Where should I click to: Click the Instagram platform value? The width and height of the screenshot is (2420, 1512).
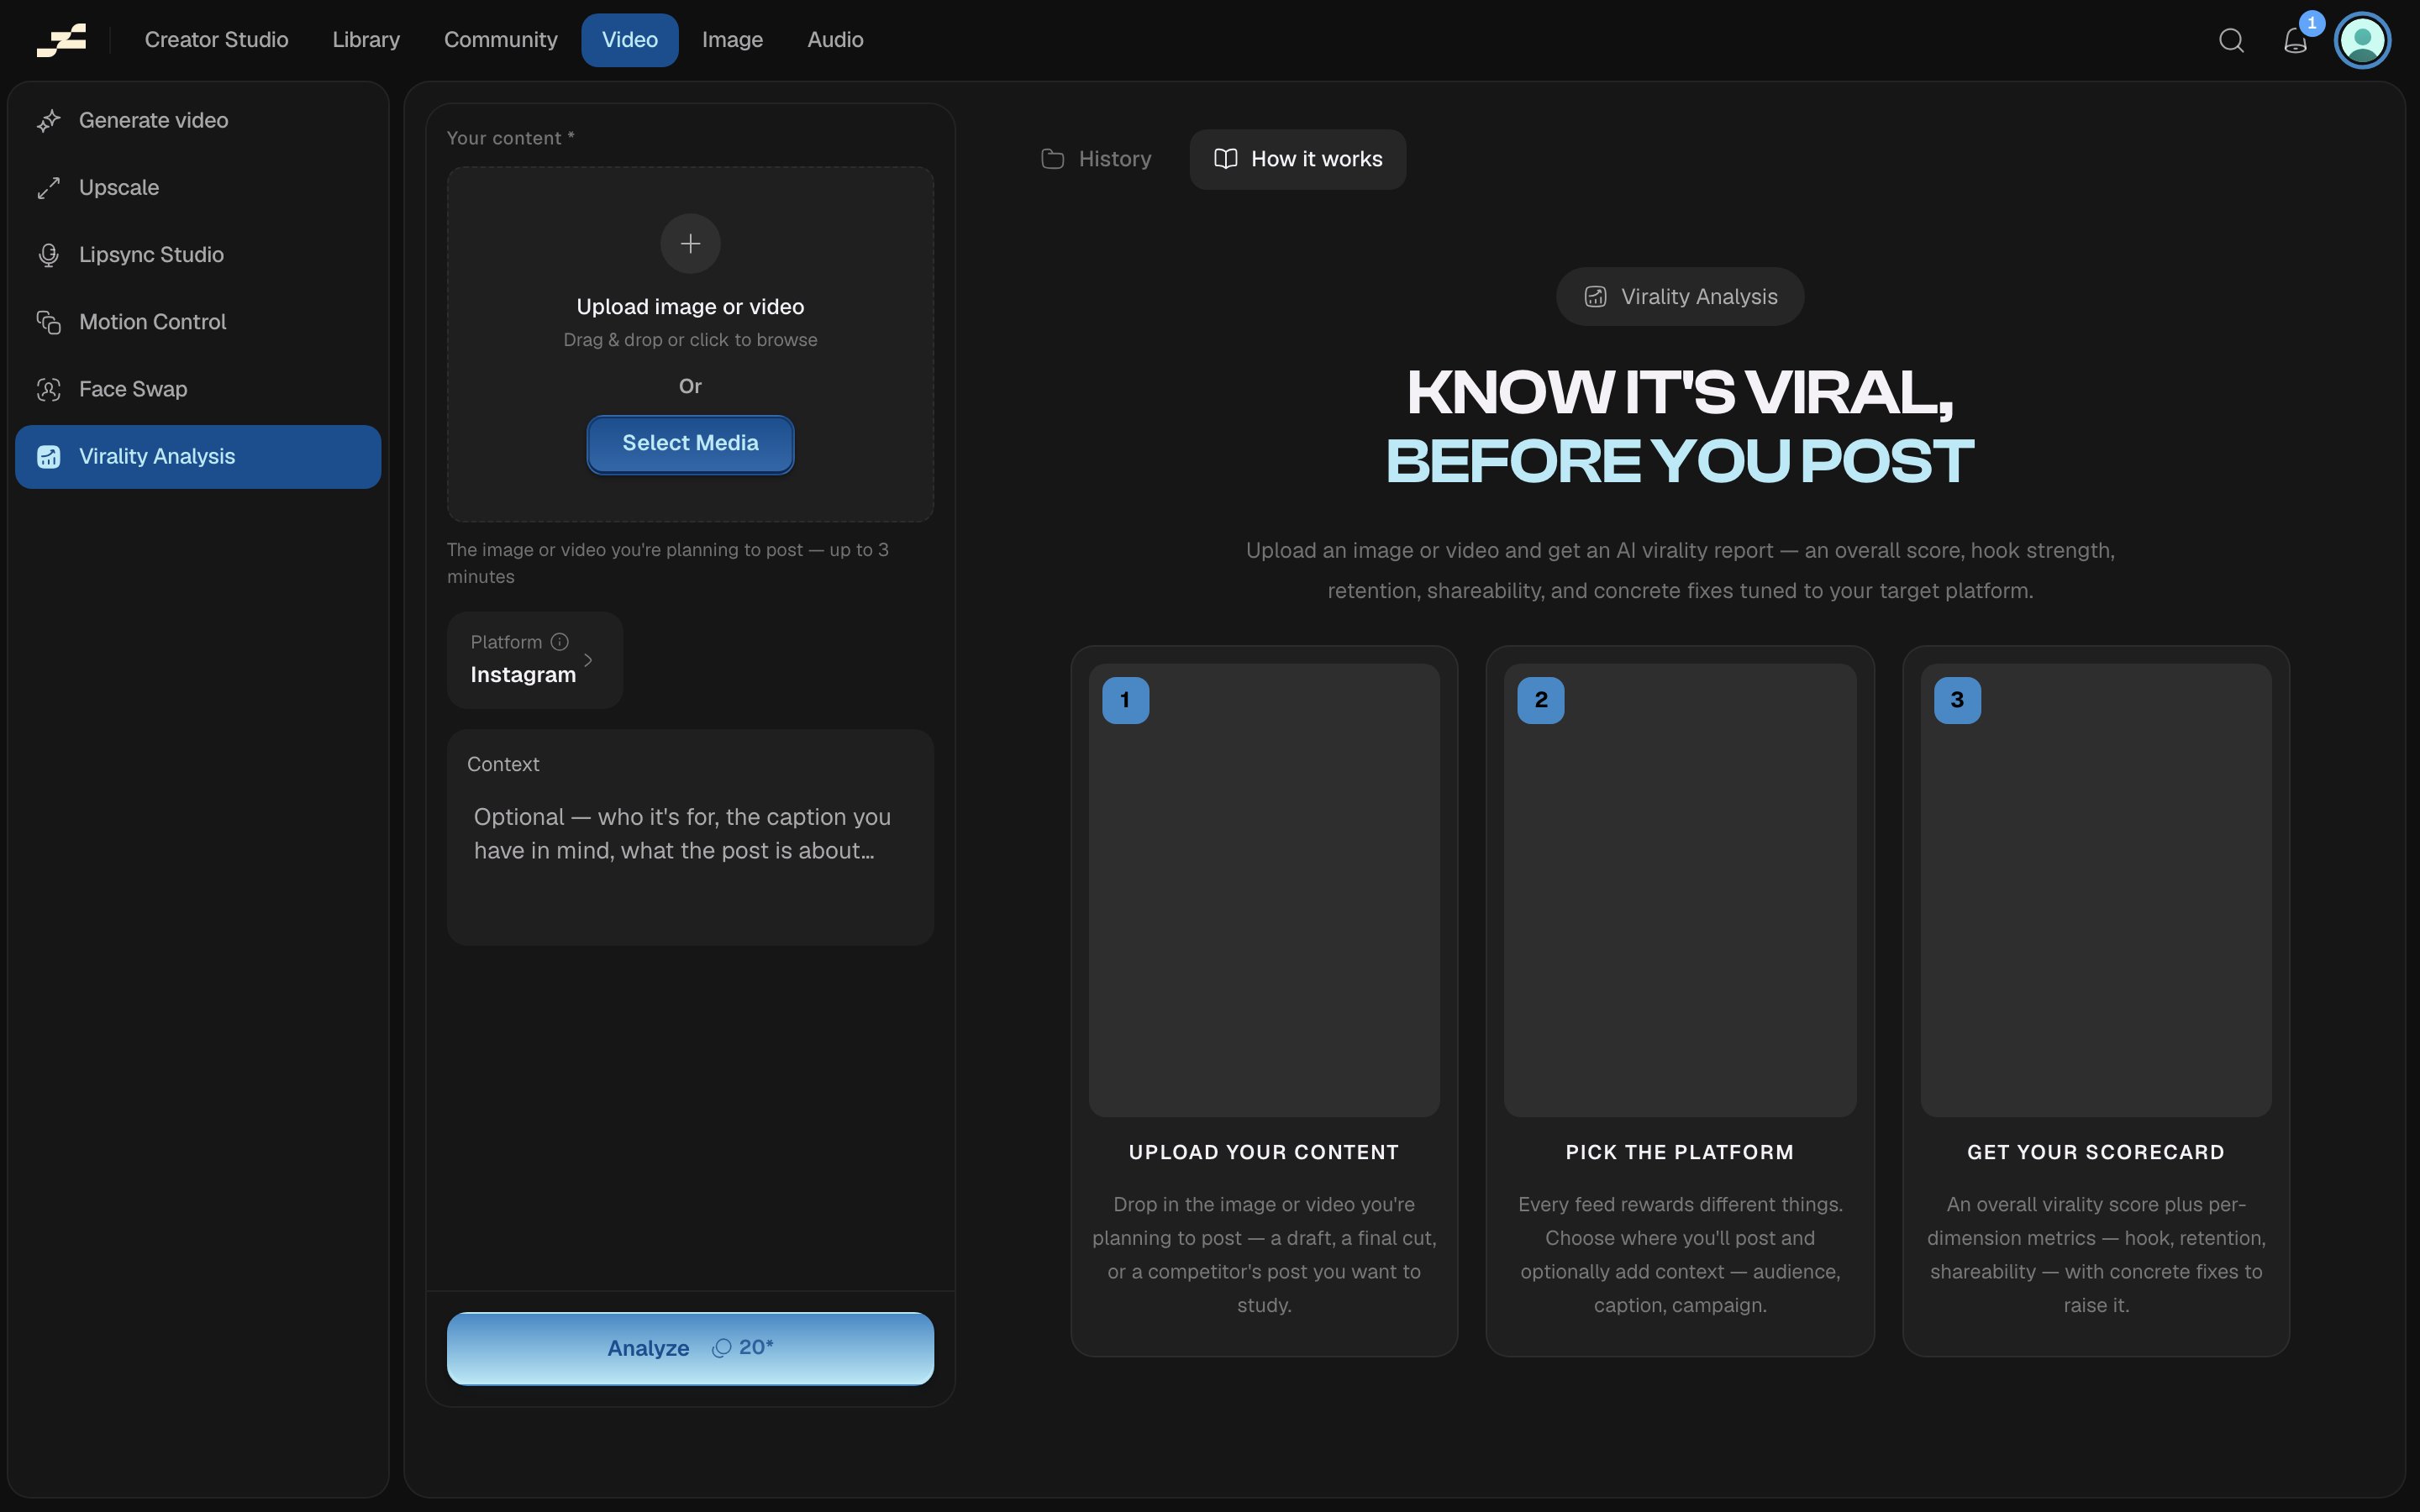click(523, 675)
